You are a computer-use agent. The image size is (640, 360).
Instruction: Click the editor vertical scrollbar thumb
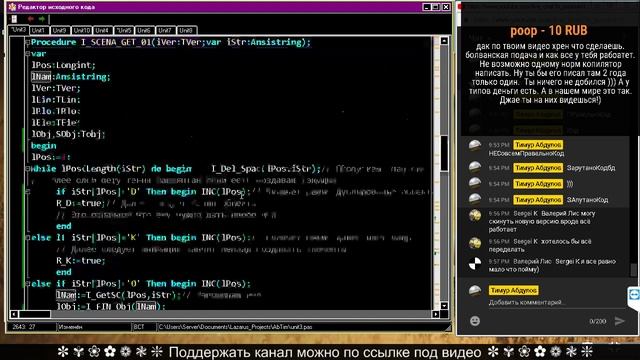tap(444, 153)
